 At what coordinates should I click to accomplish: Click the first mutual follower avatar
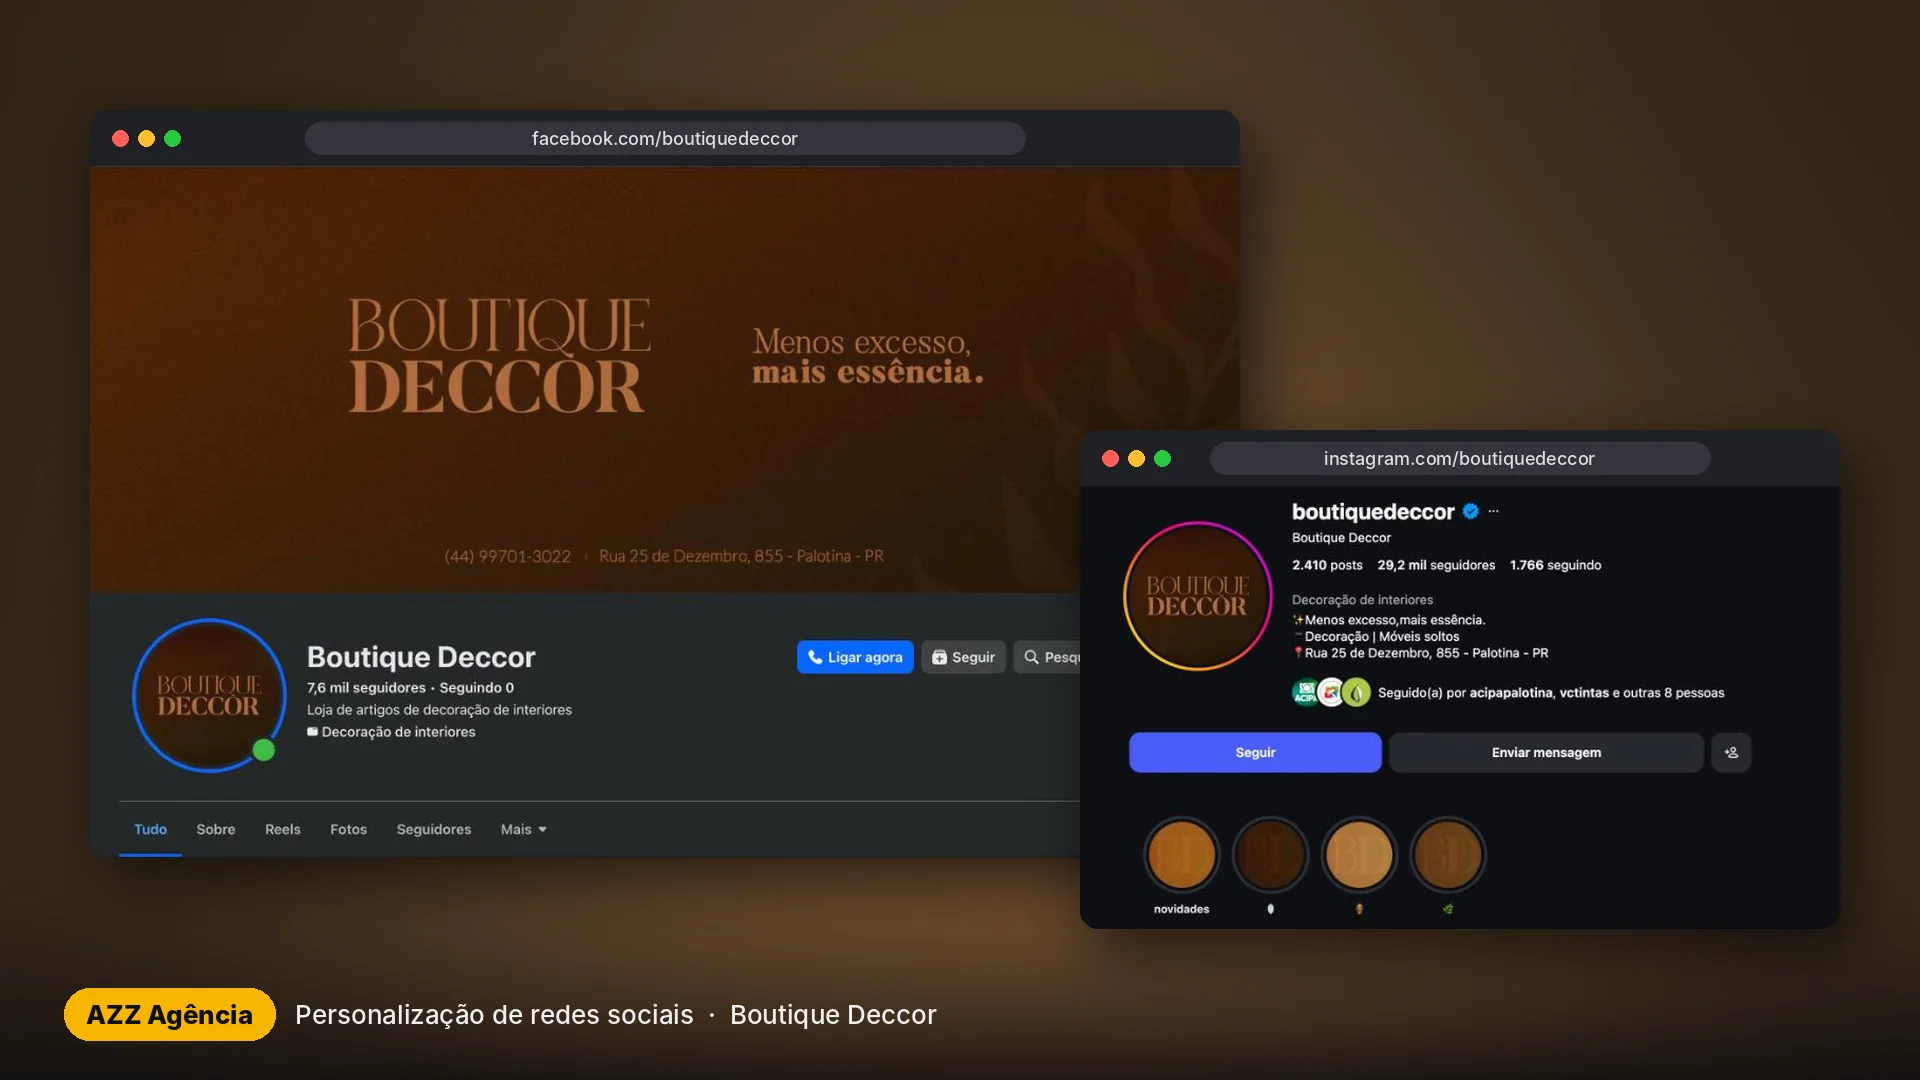pyautogui.click(x=1305, y=692)
